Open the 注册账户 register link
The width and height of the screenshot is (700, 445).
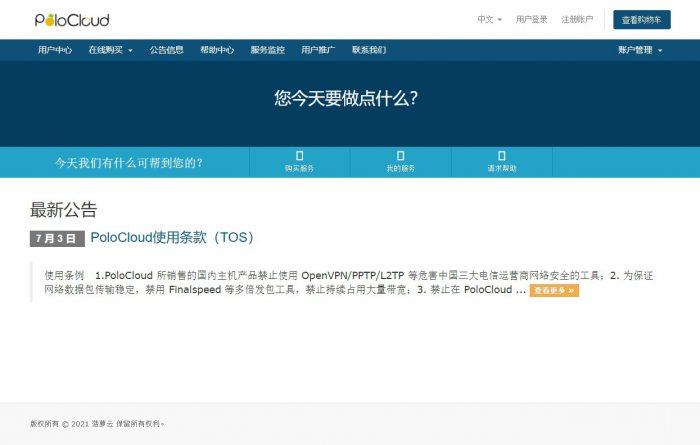(x=577, y=19)
